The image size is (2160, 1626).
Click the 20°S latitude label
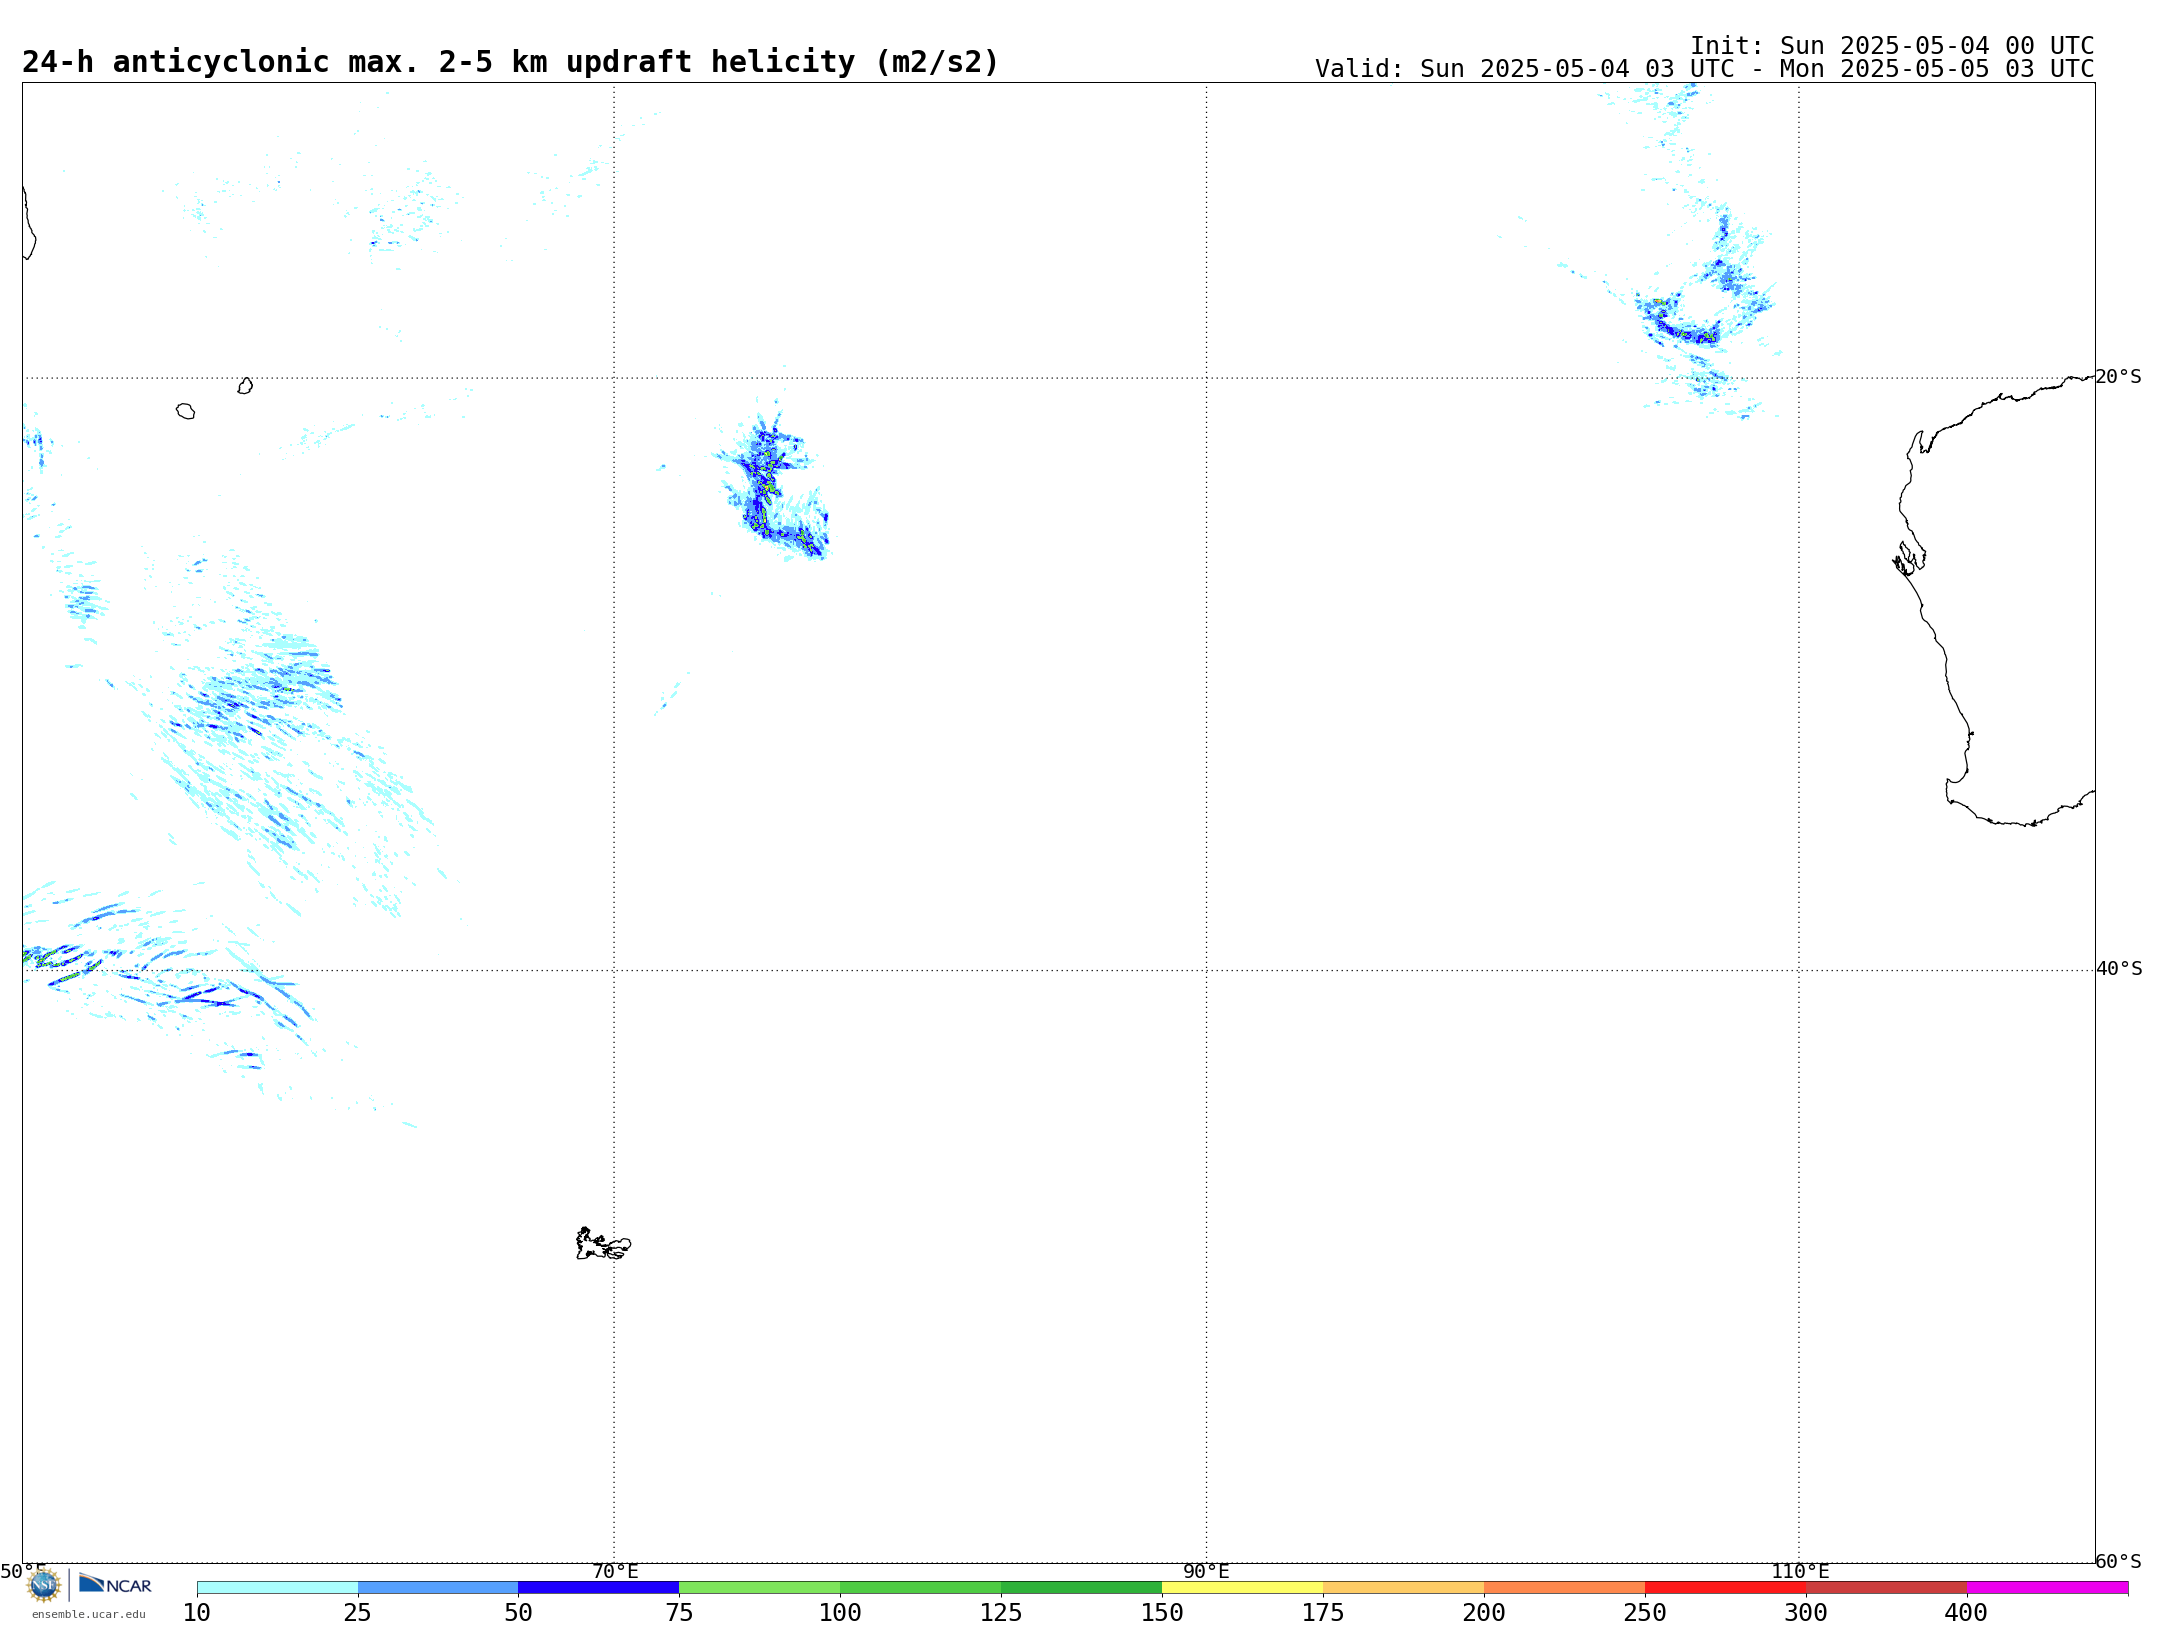click(x=2119, y=377)
